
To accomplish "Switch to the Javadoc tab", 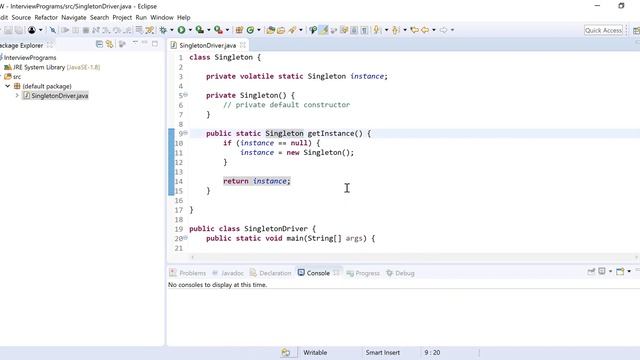I will (228, 273).
